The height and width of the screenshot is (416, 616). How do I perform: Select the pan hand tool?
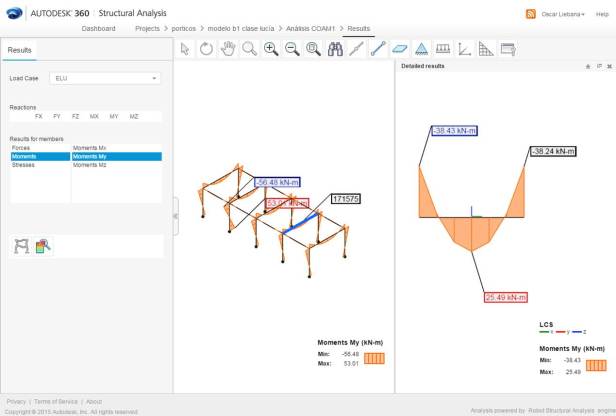coord(227,48)
